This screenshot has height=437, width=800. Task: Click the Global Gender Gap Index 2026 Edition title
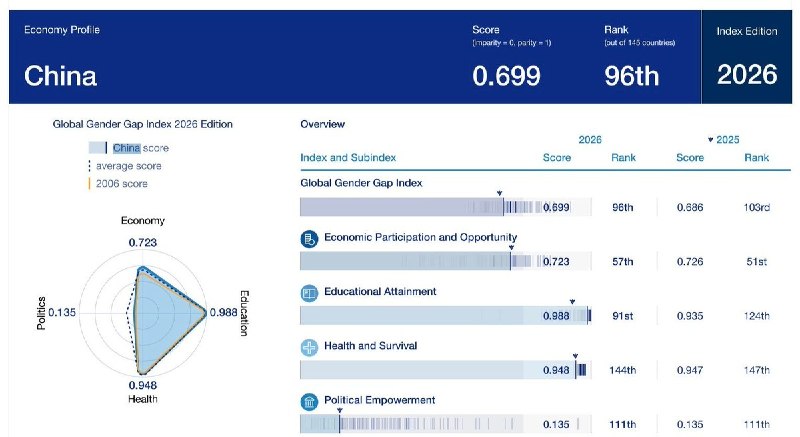[x=142, y=124]
